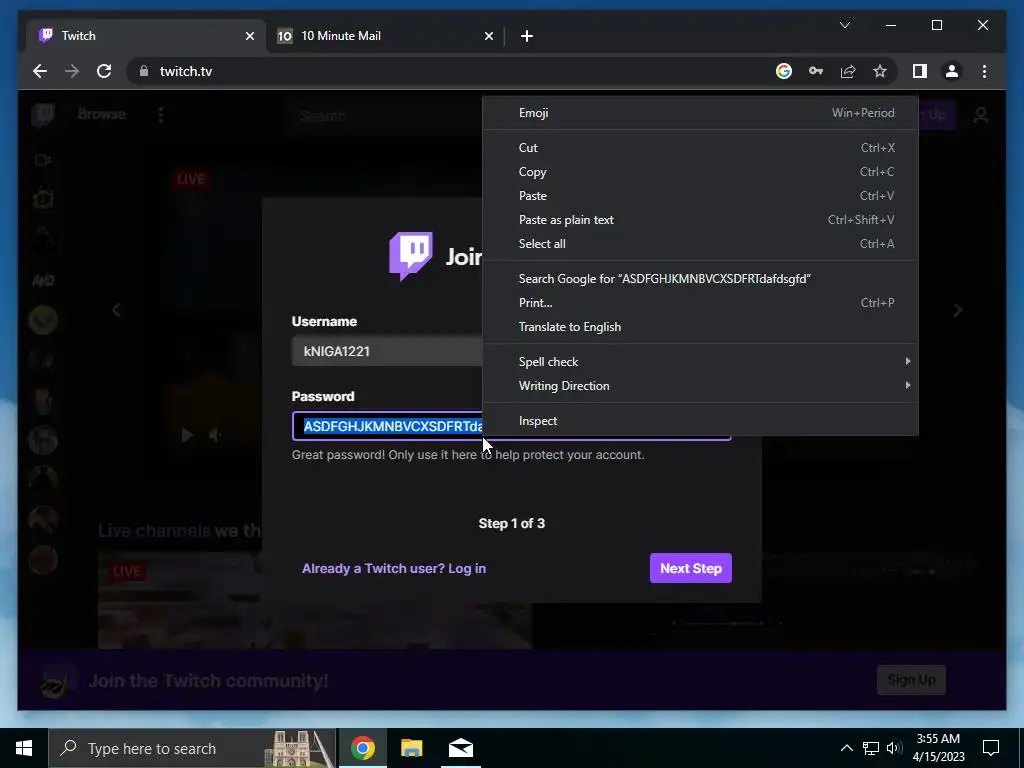Open the tab search chevron

(844, 25)
